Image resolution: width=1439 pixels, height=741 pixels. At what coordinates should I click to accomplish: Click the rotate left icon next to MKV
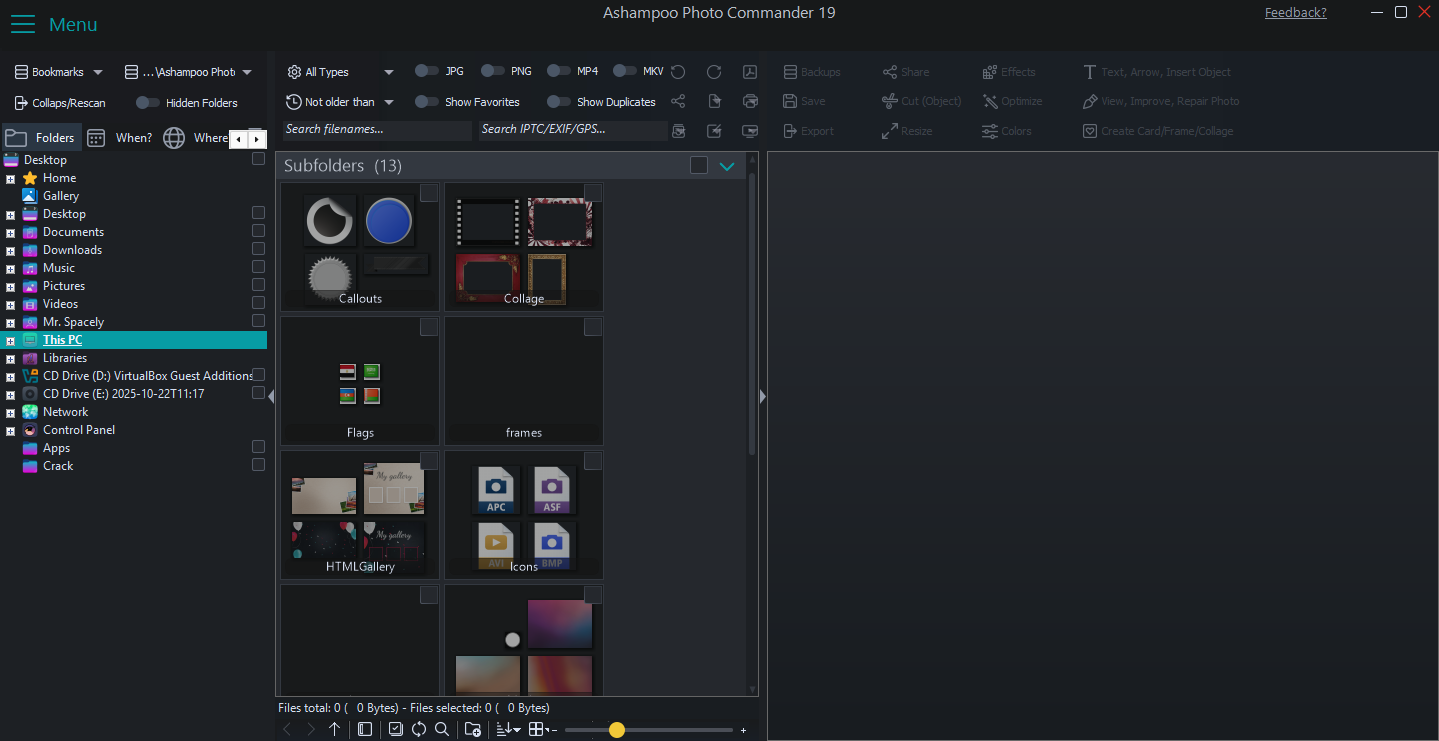tap(678, 72)
